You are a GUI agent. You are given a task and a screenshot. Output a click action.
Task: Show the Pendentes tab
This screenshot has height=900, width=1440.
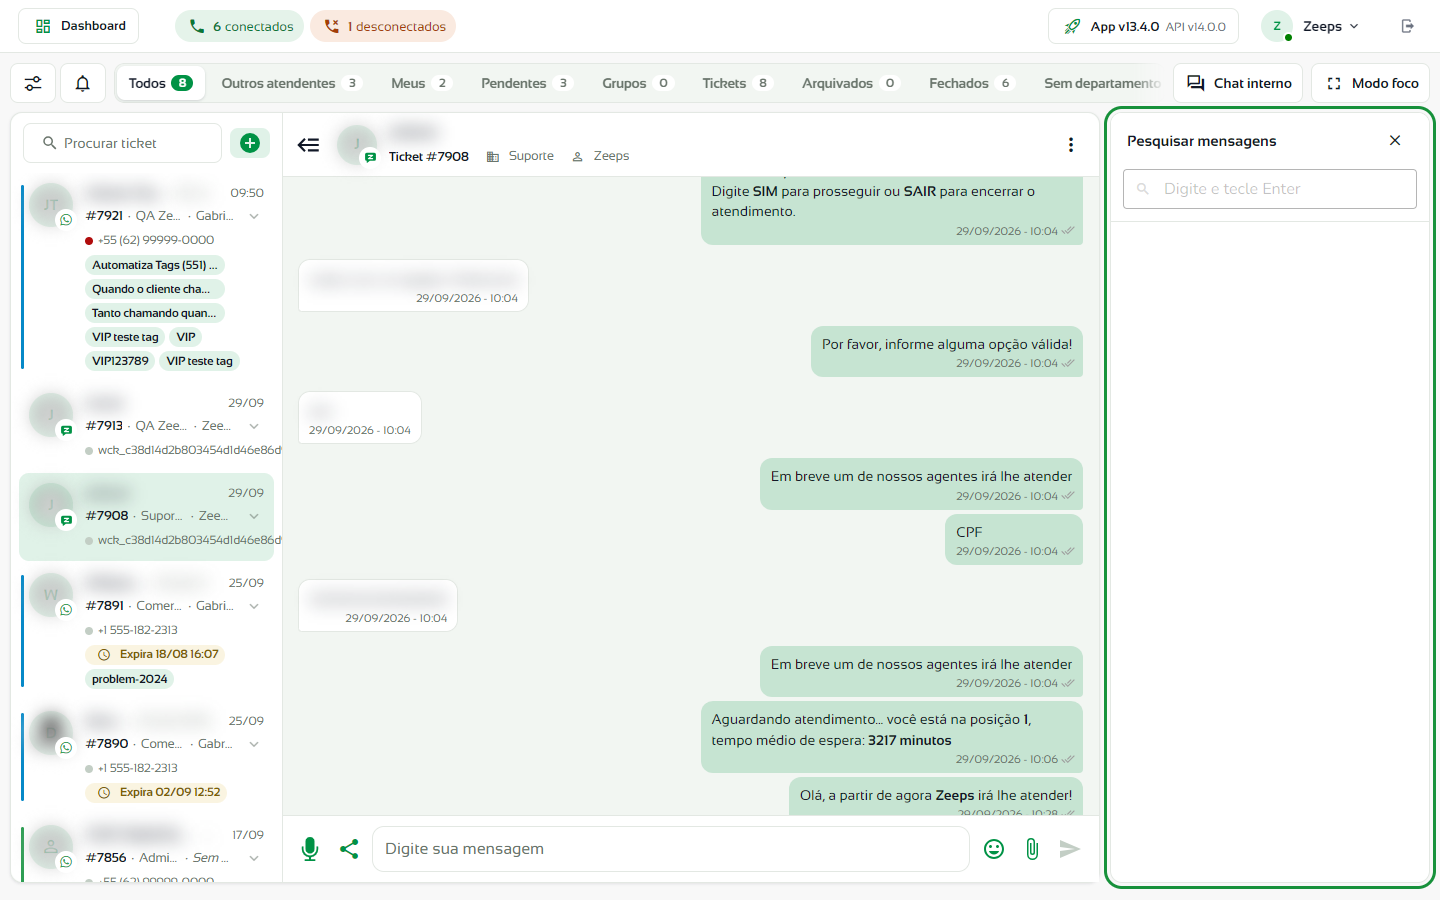(x=526, y=83)
